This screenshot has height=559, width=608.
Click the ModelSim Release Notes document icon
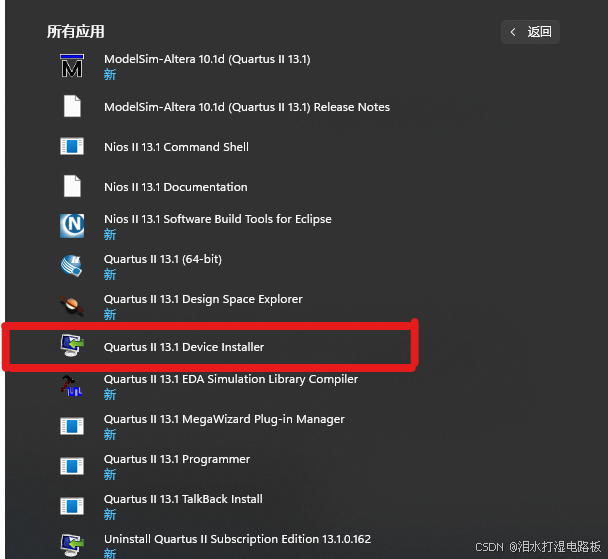click(x=72, y=106)
